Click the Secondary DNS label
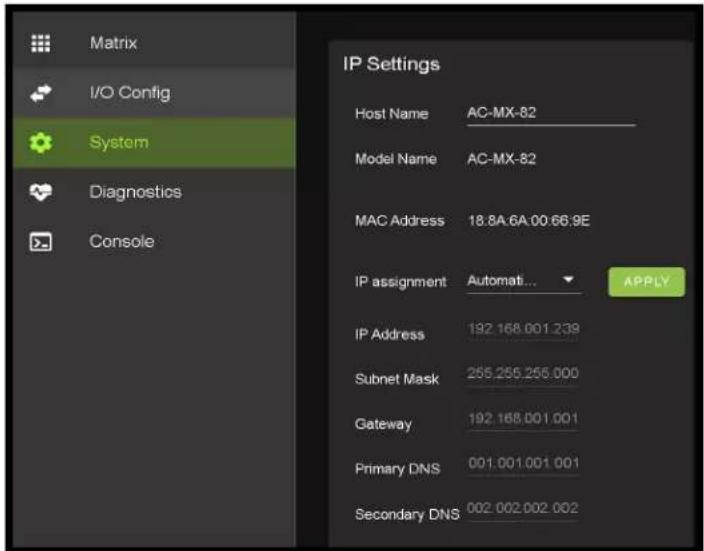 click(407, 514)
